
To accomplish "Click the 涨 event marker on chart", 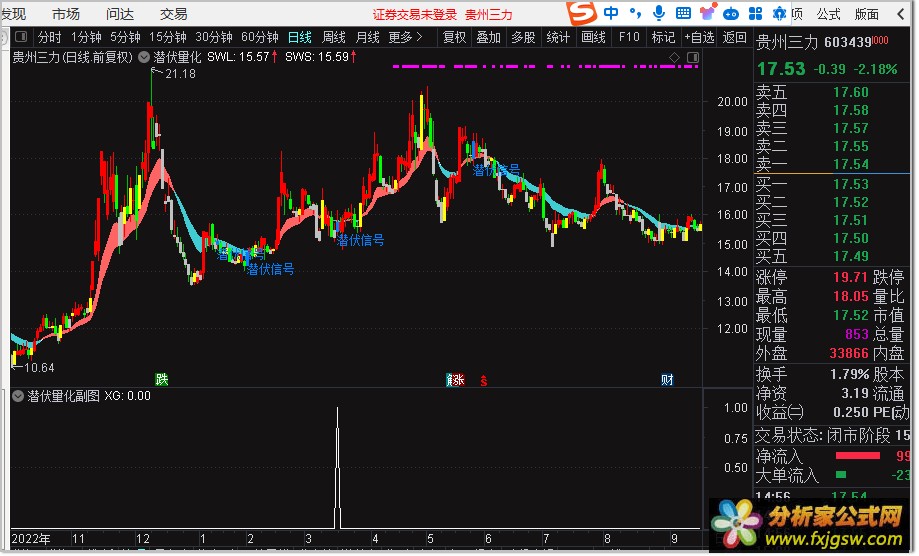I will tap(456, 380).
